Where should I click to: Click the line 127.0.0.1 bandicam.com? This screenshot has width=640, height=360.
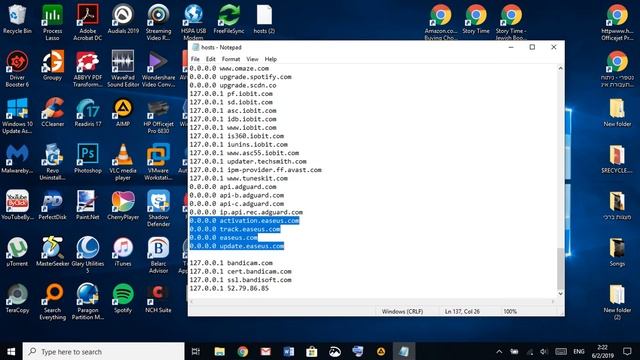coord(231,263)
